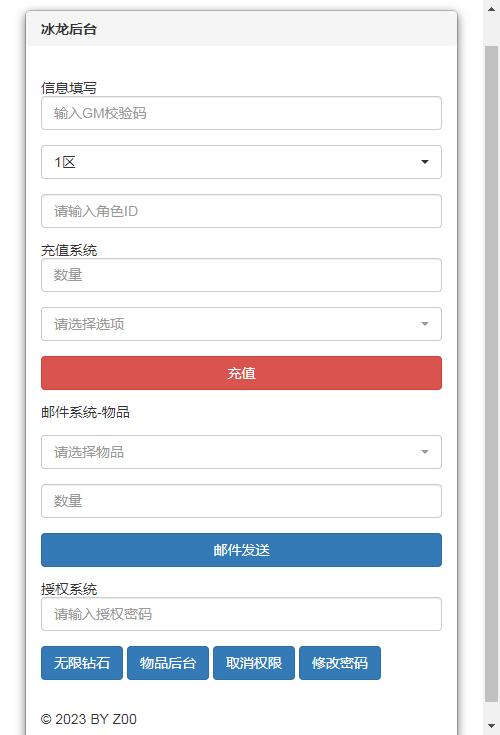Open the 1区 server dropdown

(241, 162)
